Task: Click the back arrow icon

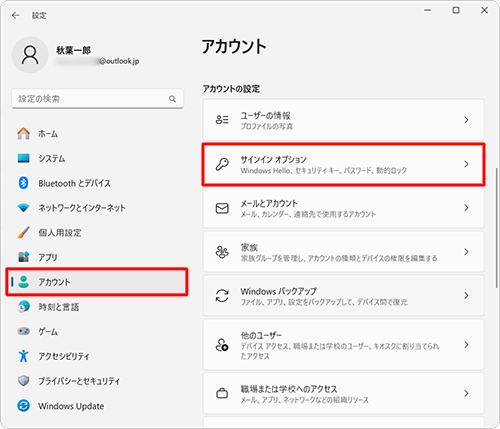Action: (x=15, y=15)
